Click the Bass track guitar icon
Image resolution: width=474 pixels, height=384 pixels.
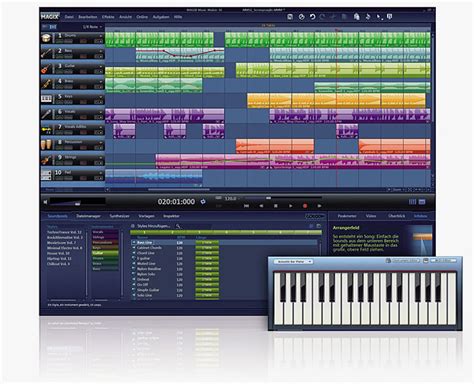tap(46, 53)
